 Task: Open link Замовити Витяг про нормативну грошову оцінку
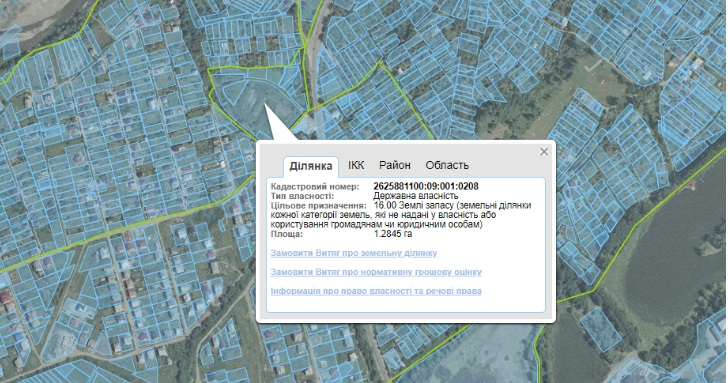click(x=376, y=272)
